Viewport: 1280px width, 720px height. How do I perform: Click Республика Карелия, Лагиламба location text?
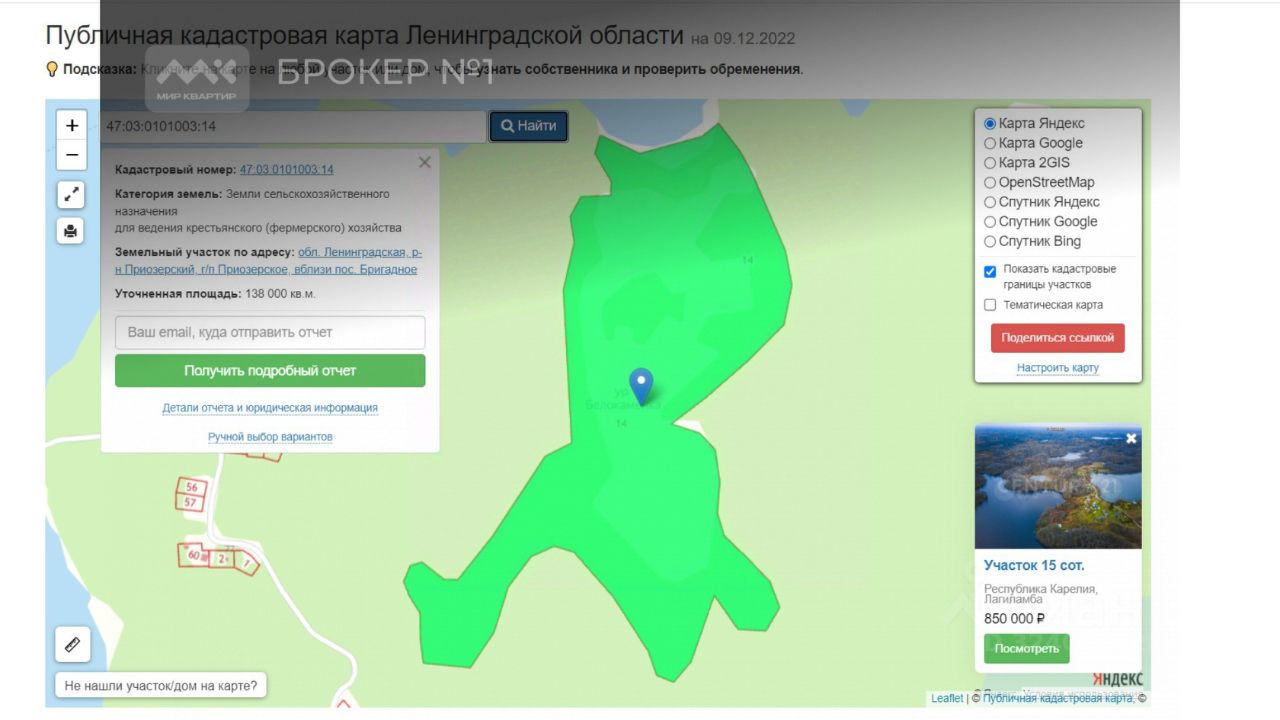1040,594
